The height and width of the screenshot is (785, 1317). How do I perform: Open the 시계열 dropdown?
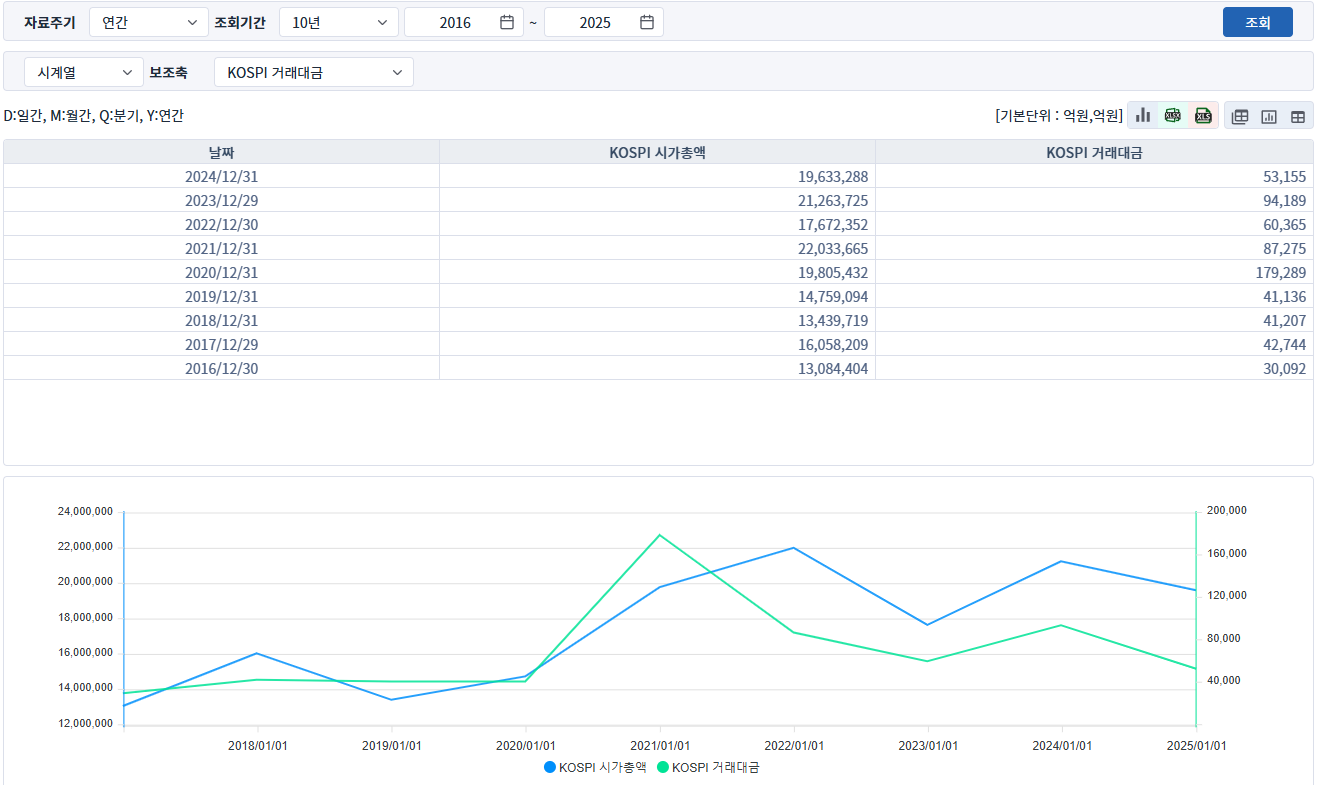84,72
